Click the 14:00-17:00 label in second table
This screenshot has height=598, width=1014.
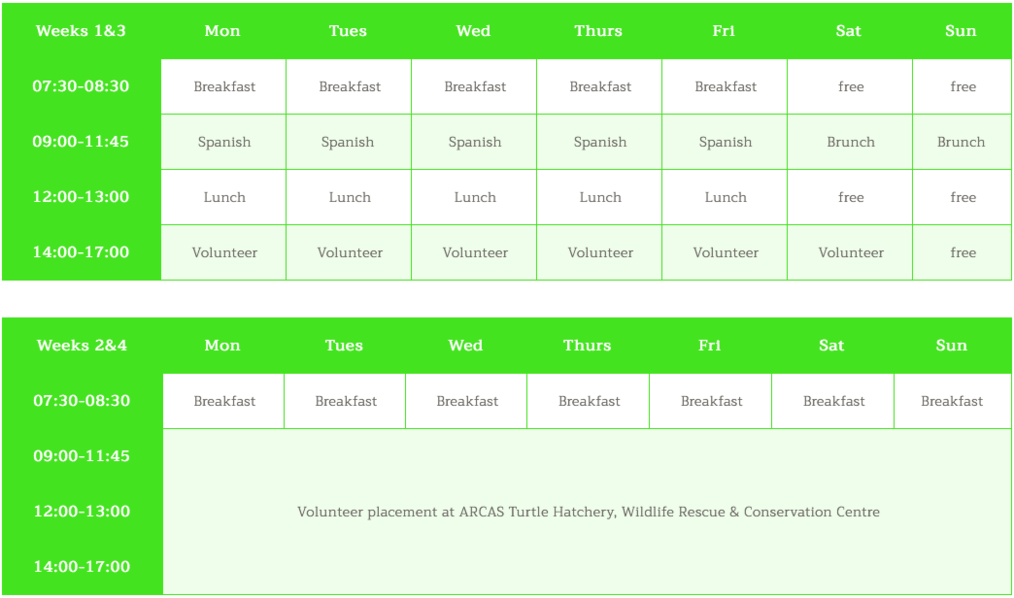tap(82, 567)
